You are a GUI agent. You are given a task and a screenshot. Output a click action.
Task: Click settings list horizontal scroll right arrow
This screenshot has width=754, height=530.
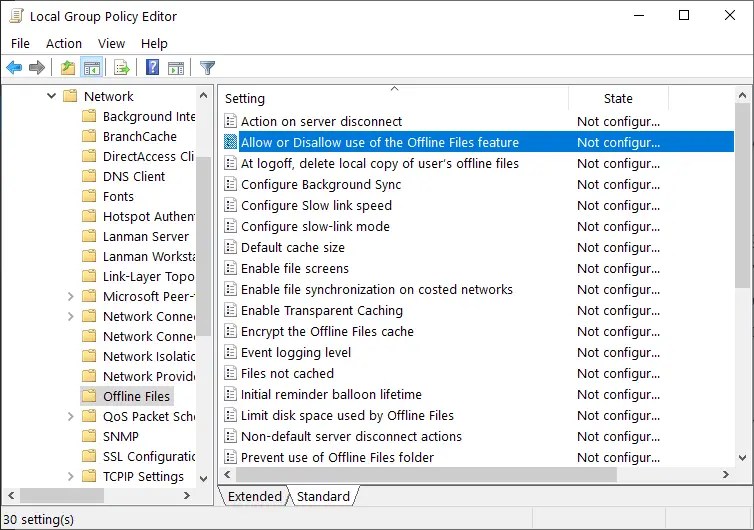point(726,475)
